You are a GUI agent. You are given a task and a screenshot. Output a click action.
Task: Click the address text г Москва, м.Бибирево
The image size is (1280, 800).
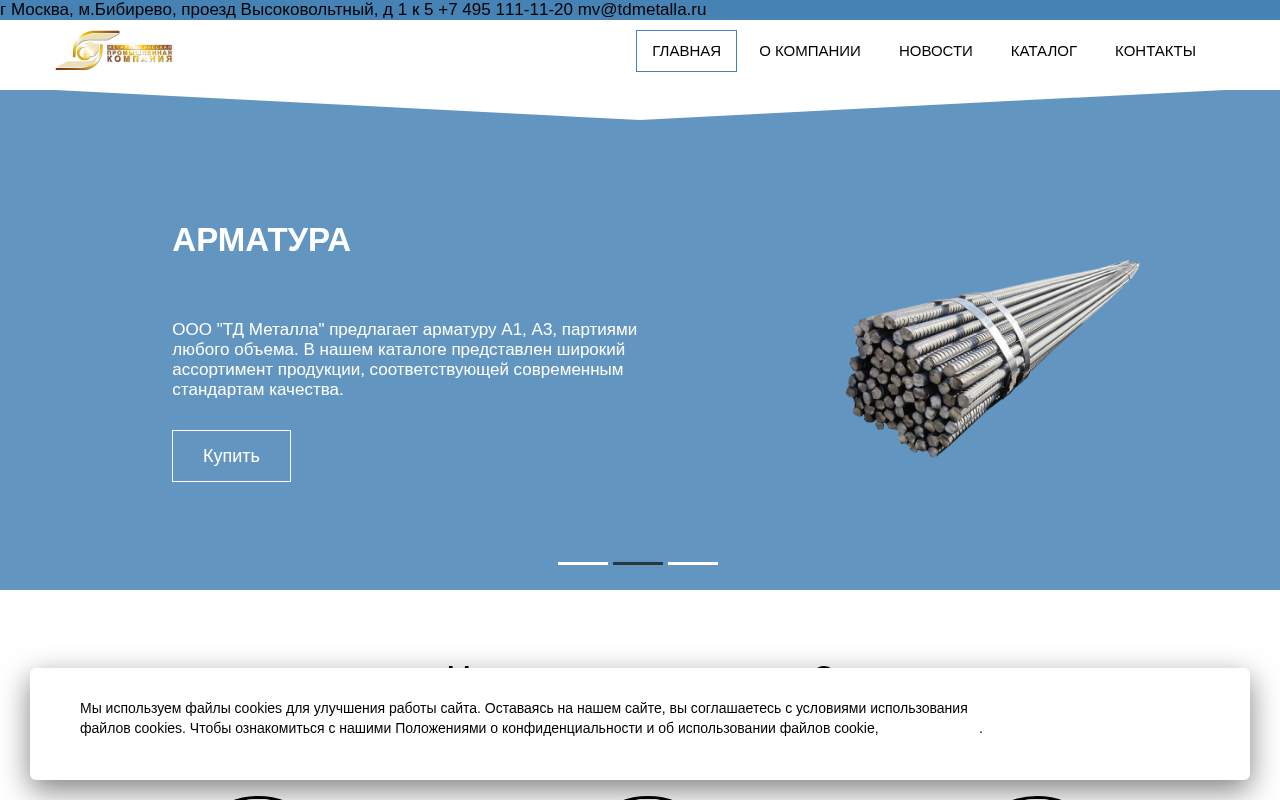coord(88,10)
